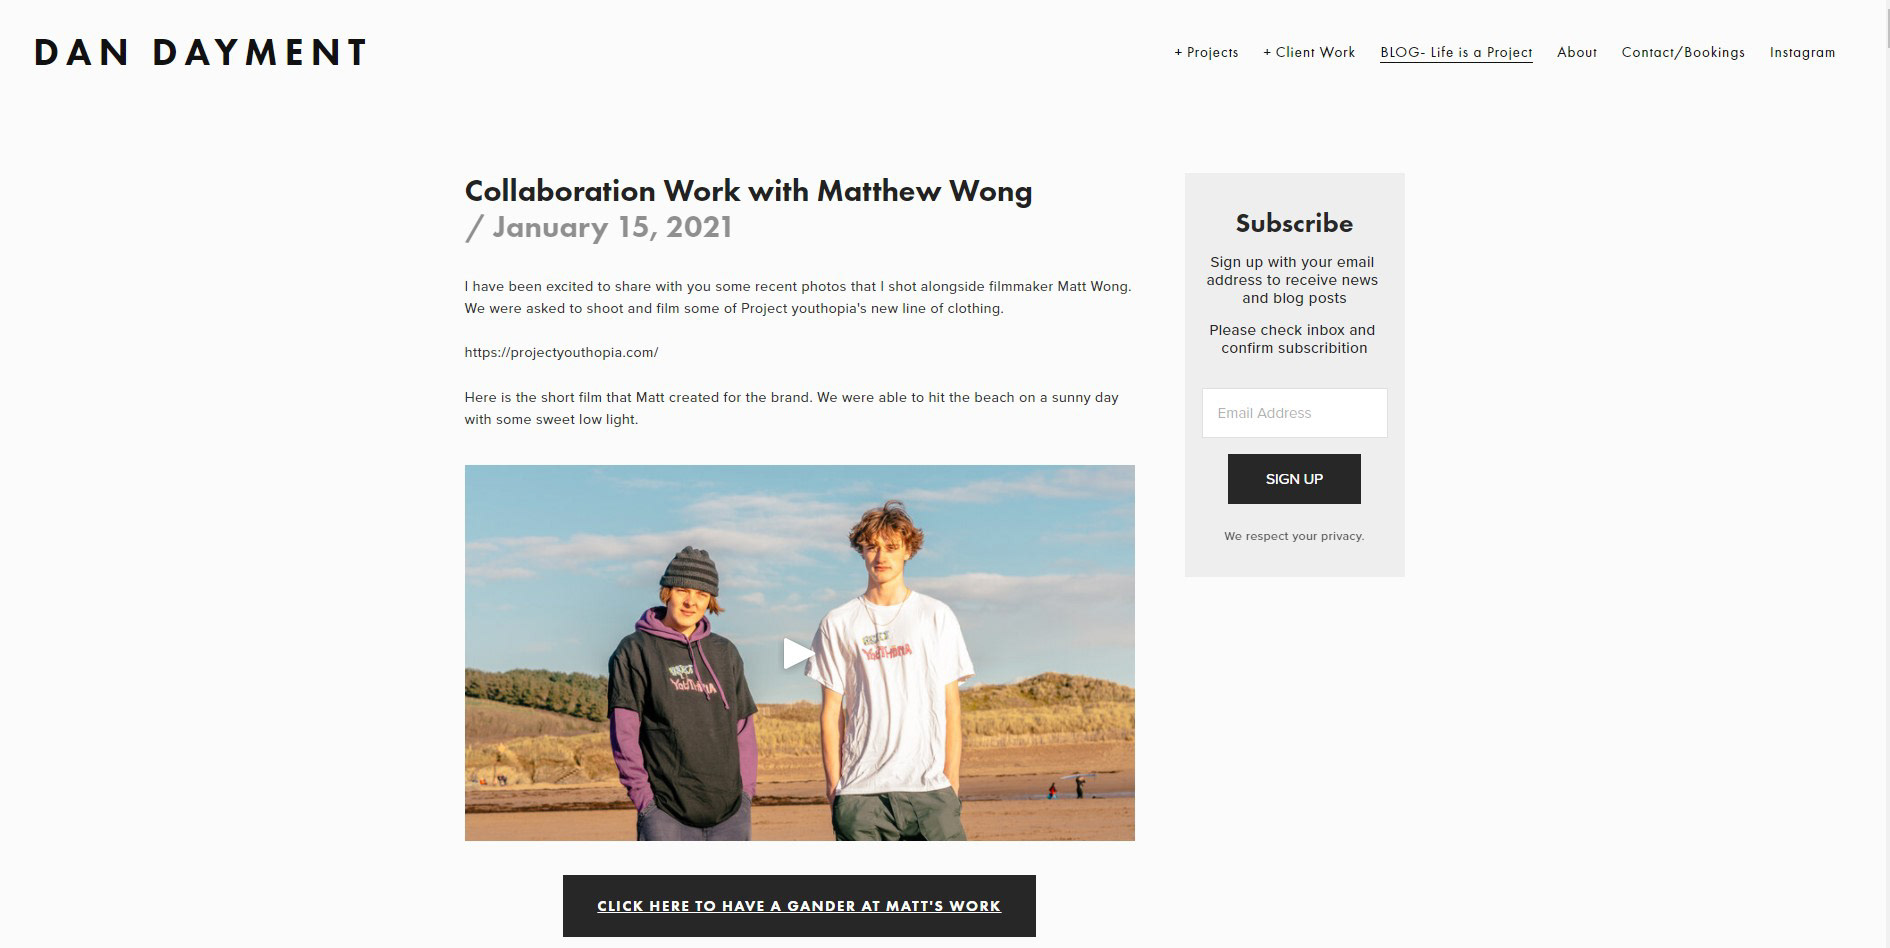Open BLOG- Life is a Project page
This screenshot has width=1890, height=948.
point(1456,52)
